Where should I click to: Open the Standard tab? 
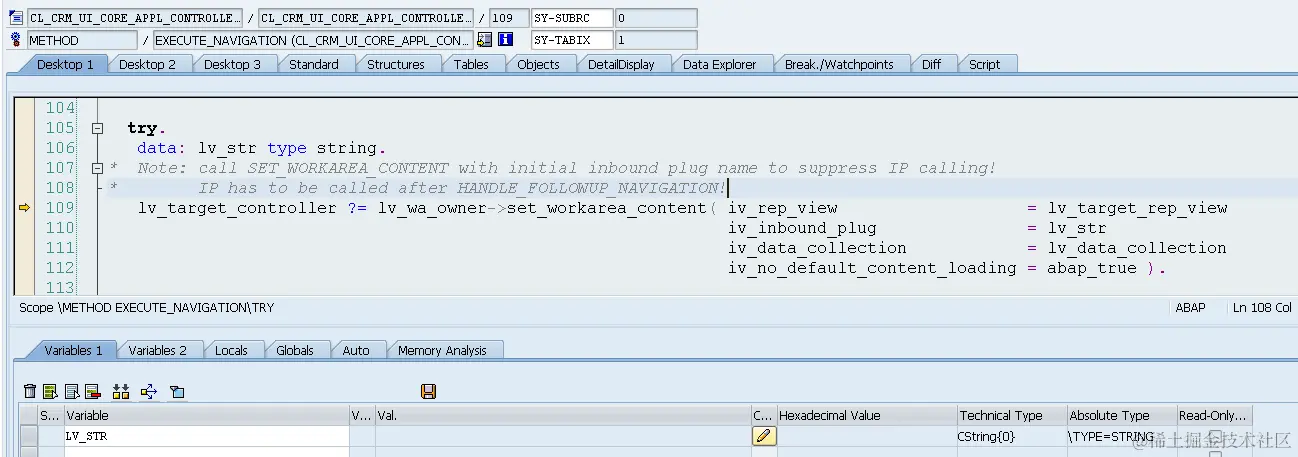(314, 64)
